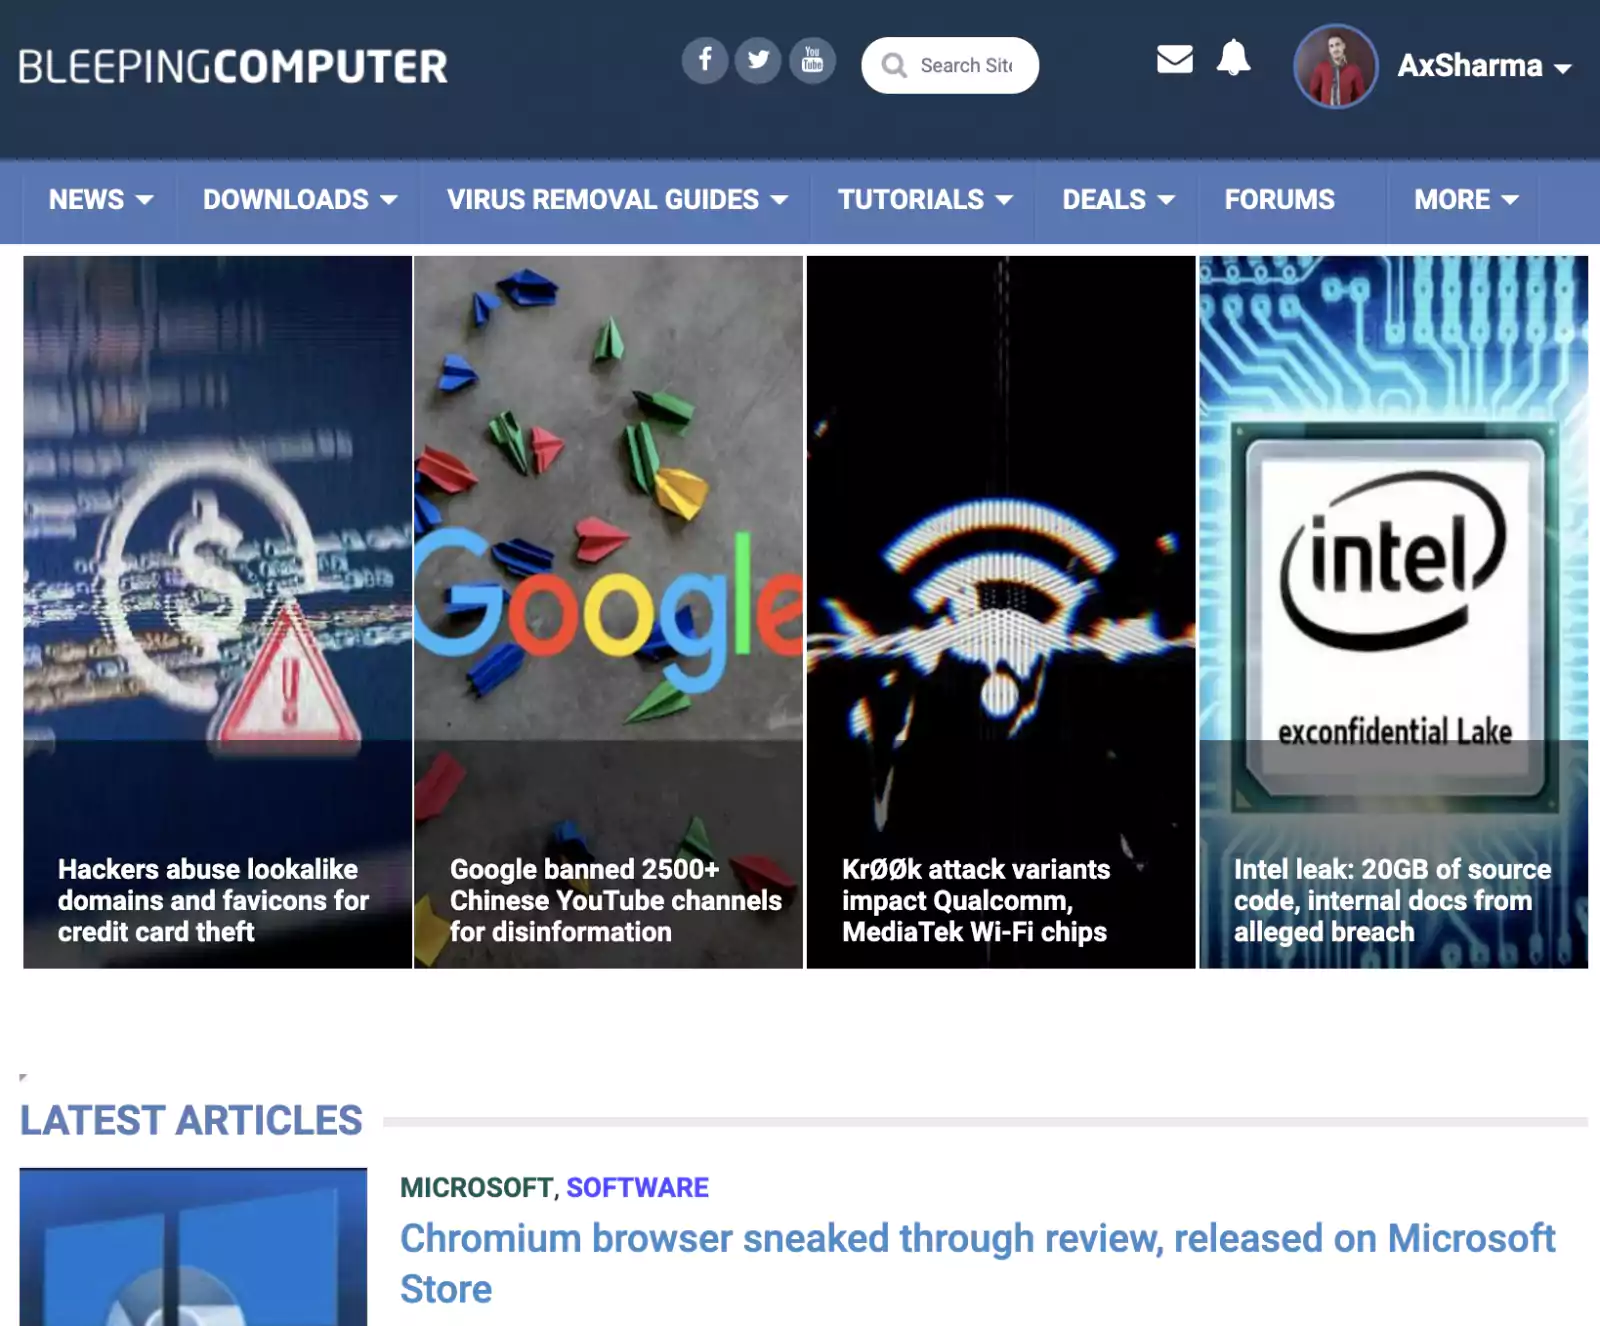Screen dimensions: 1600x1326
Task: Open the envelope messages icon
Action: pos(1175,59)
